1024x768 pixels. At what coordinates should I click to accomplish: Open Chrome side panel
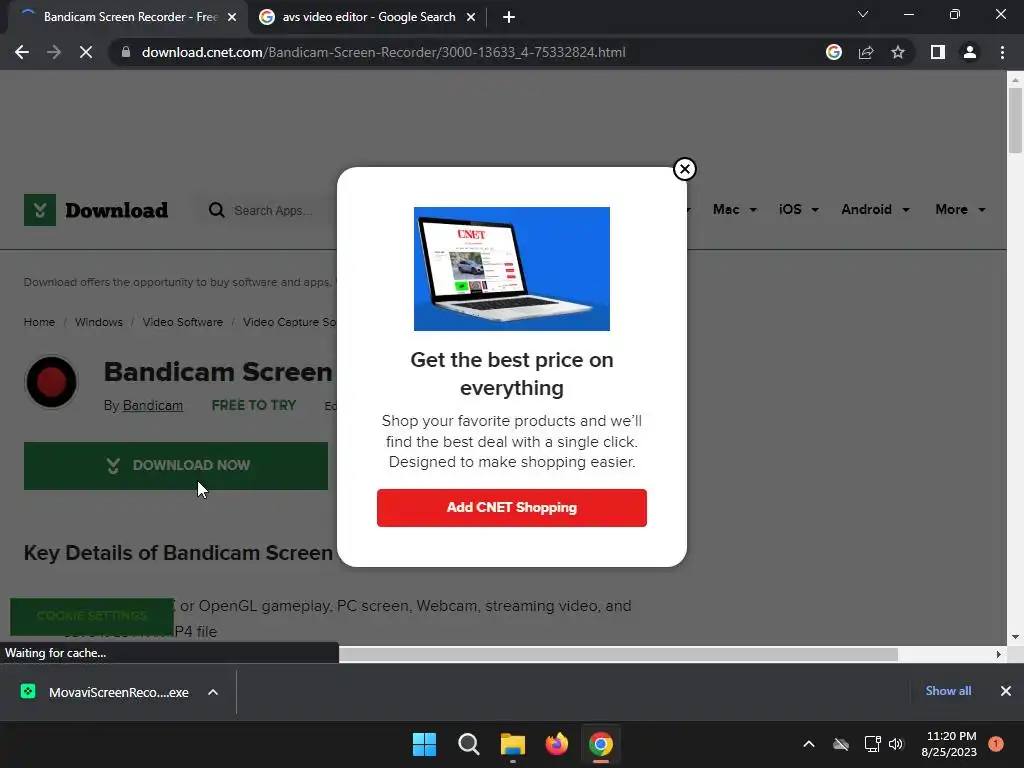[x=937, y=52]
